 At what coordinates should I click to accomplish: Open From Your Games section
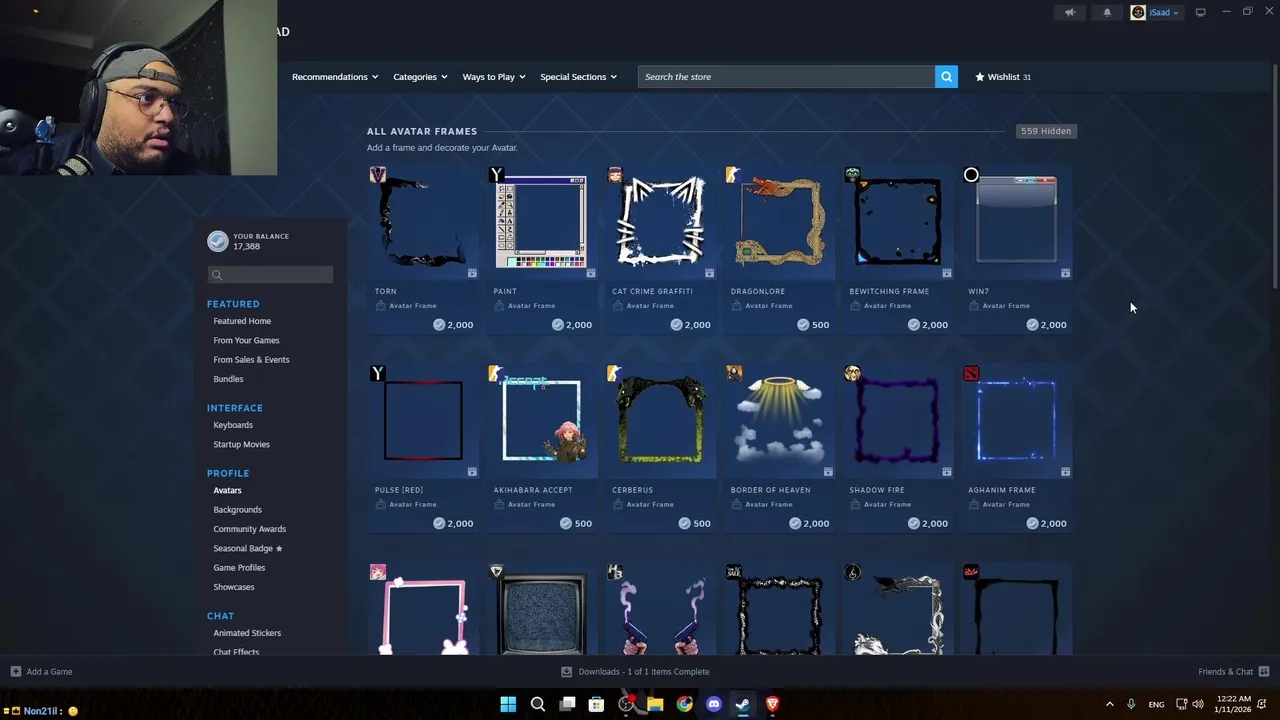coord(246,340)
